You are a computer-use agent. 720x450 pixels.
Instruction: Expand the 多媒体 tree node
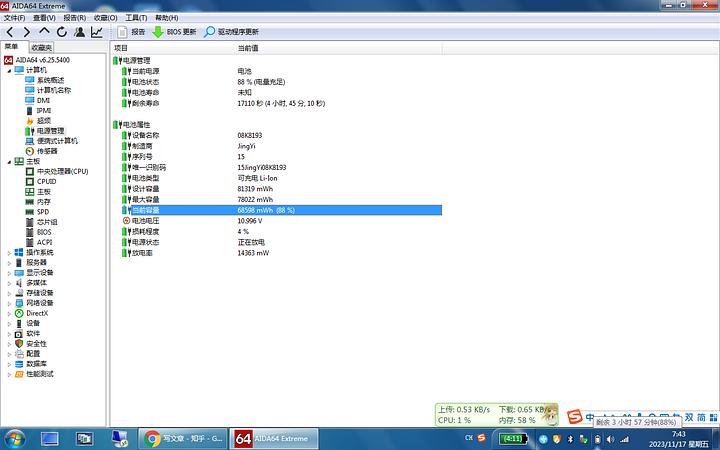(x=9, y=283)
